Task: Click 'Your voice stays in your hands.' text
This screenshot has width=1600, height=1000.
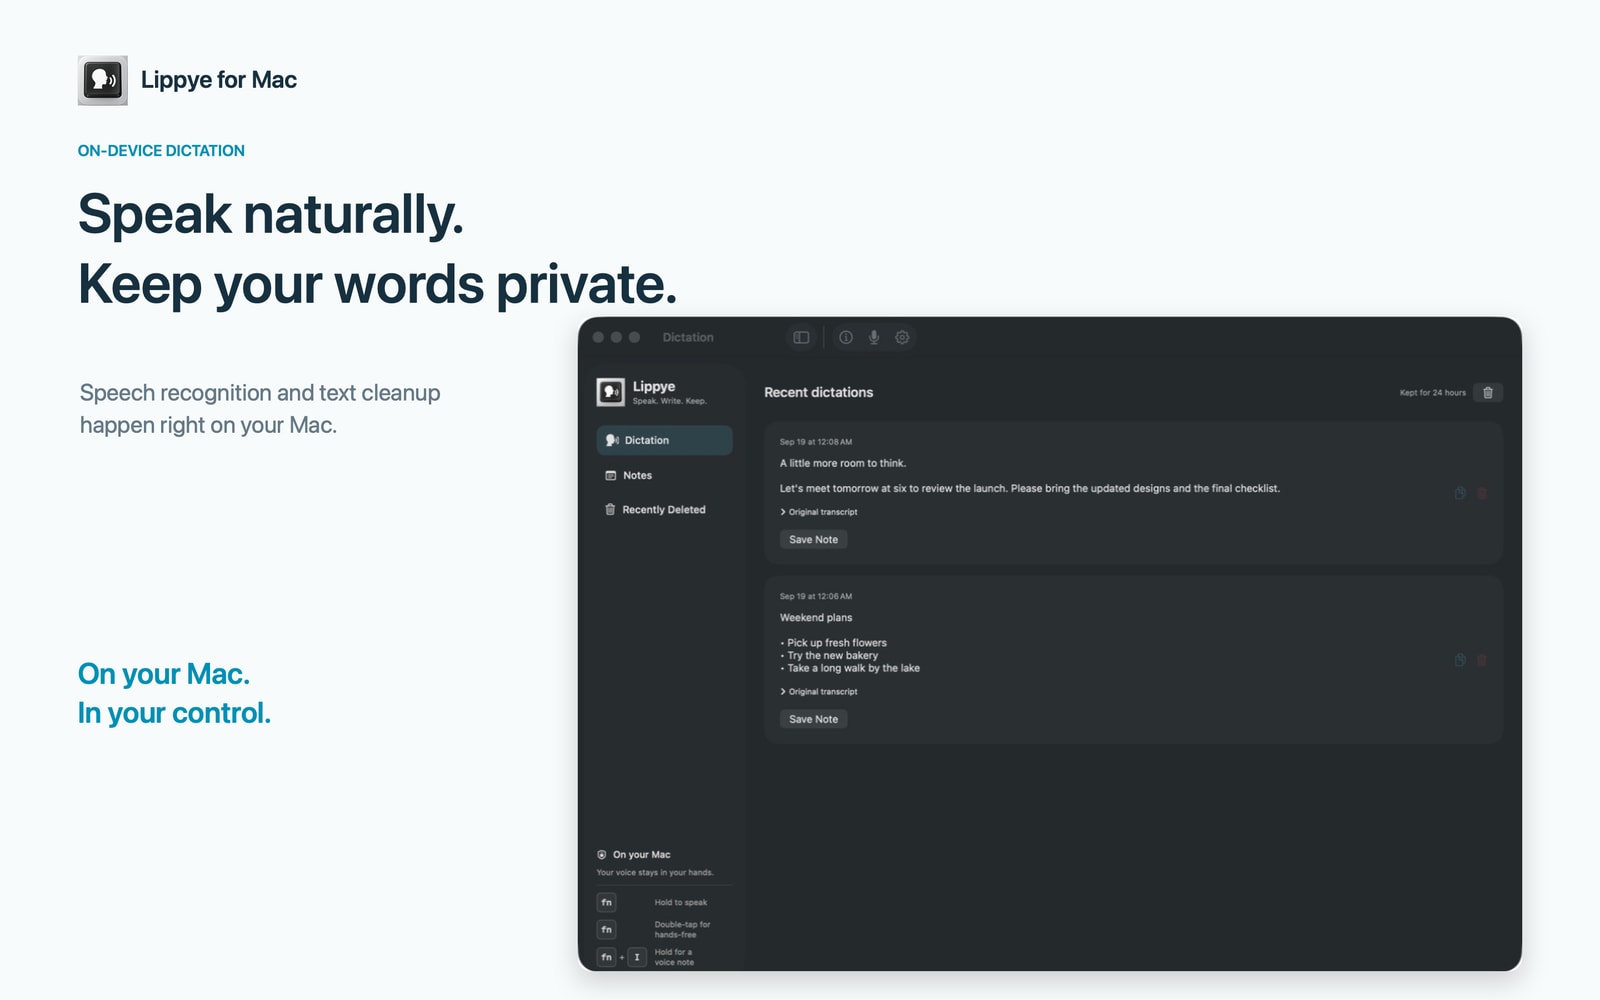Action: pos(655,873)
